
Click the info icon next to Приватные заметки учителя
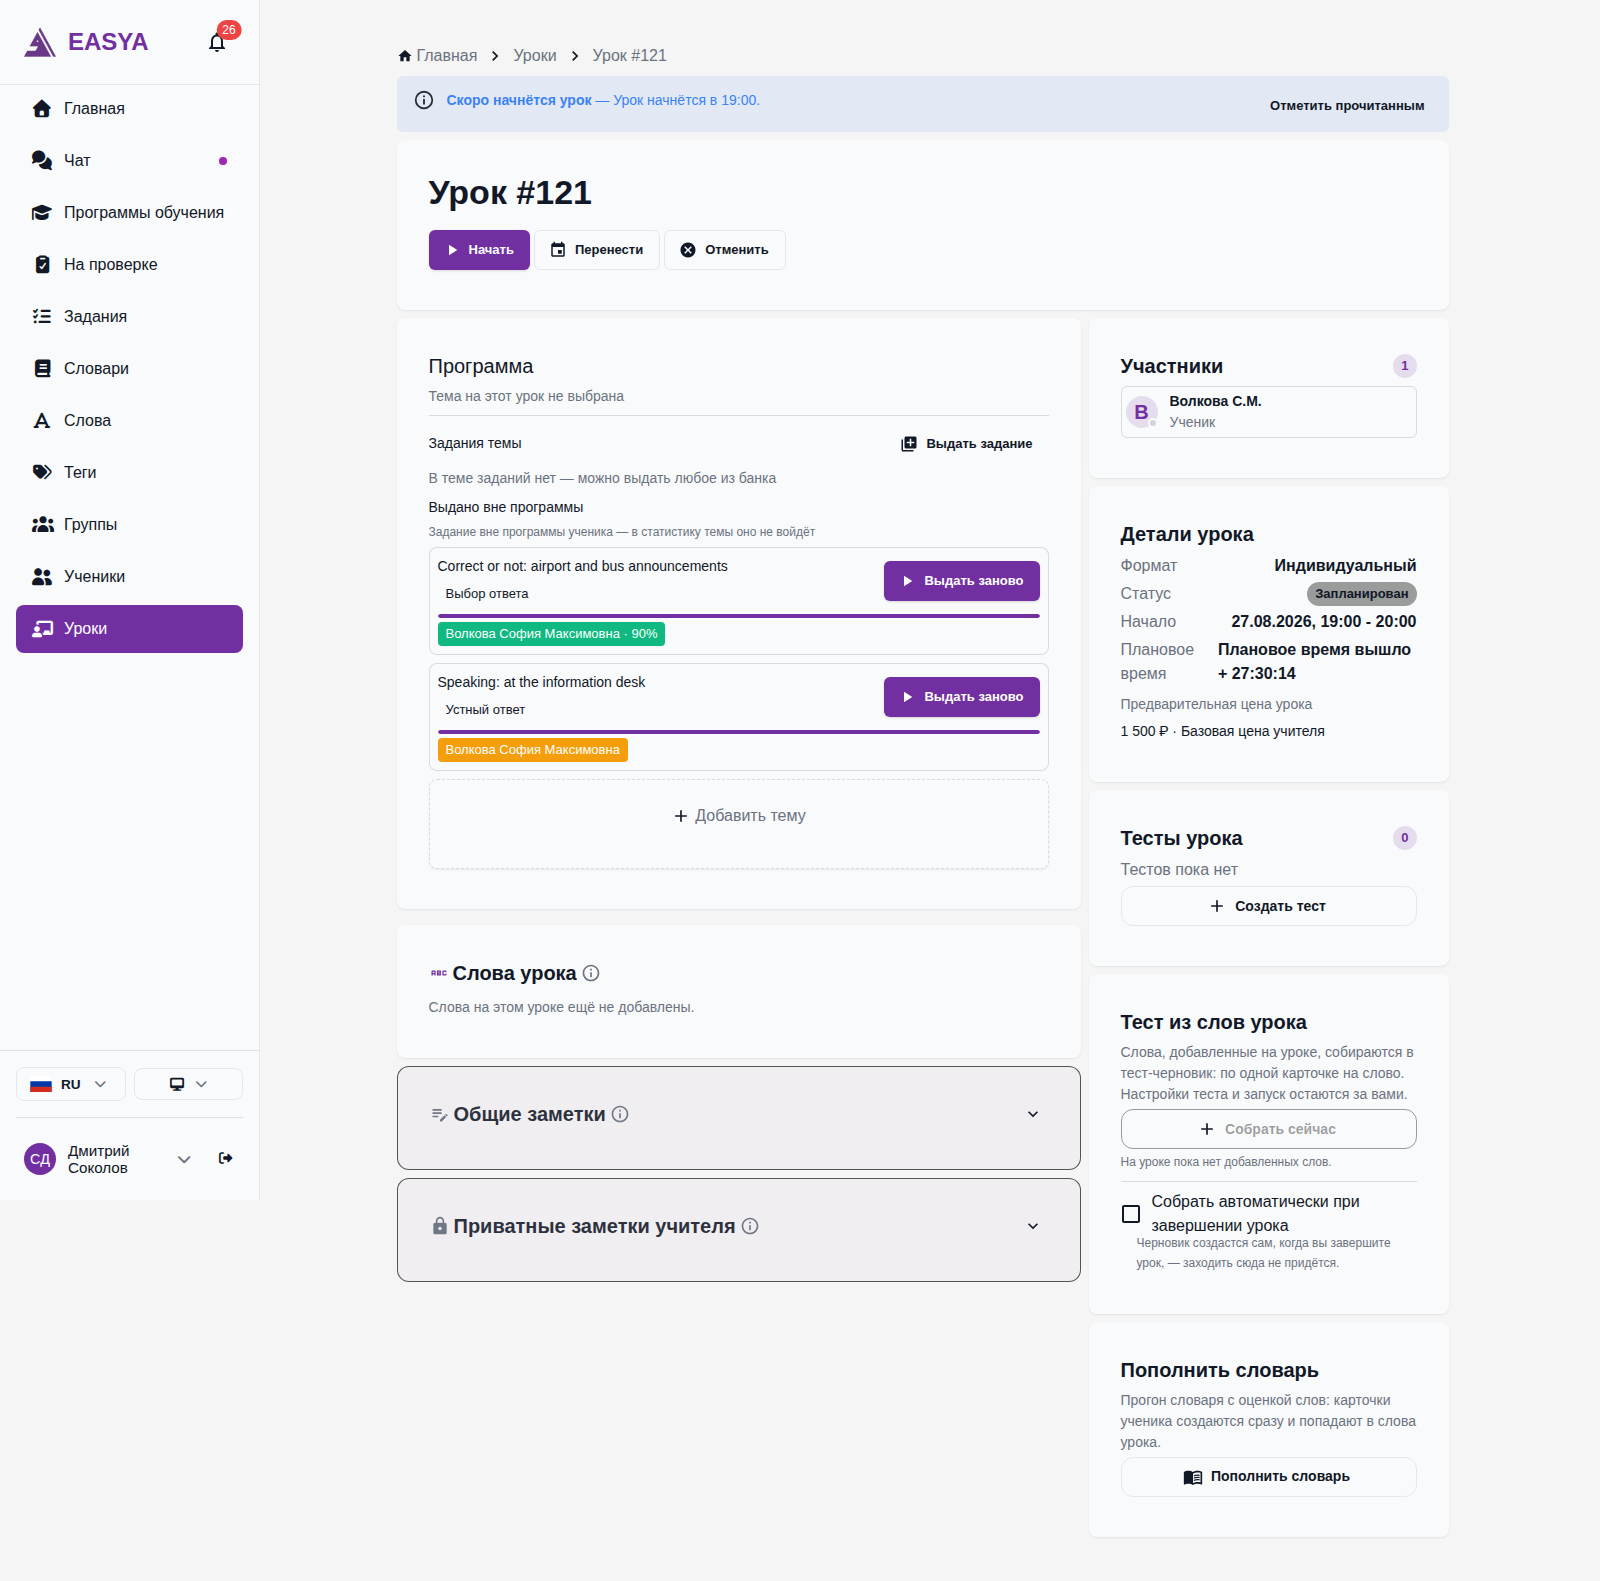750,1226
